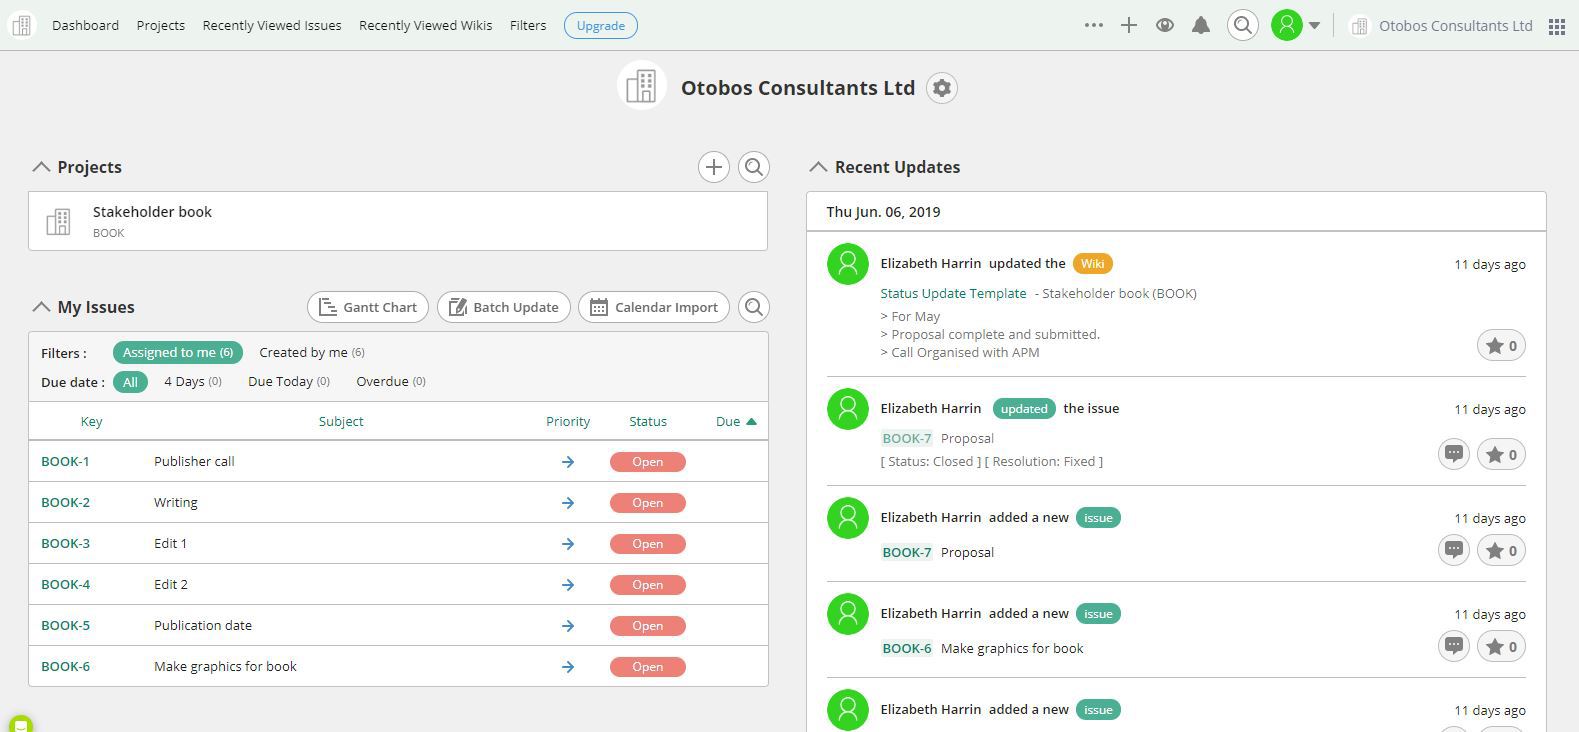1579x732 pixels.
Task: Open issue BOOK-5
Action: pyautogui.click(x=65, y=626)
